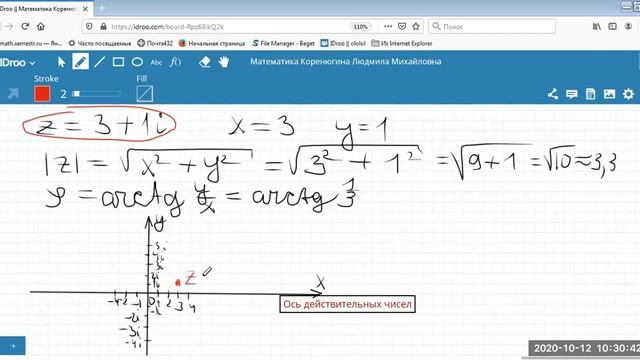Open IDroo || ololol bookmark
This screenshot has height=360, width=640.
pyautogui.click(x=343, y=43)
